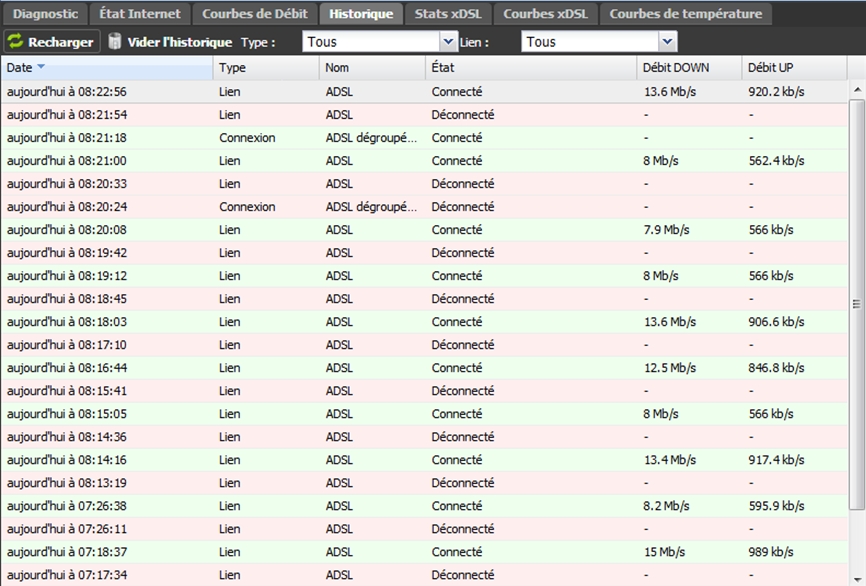Click the Date column sort arrow
The width and height of the screenshot is (866, 586).
[x=41, y=68]
